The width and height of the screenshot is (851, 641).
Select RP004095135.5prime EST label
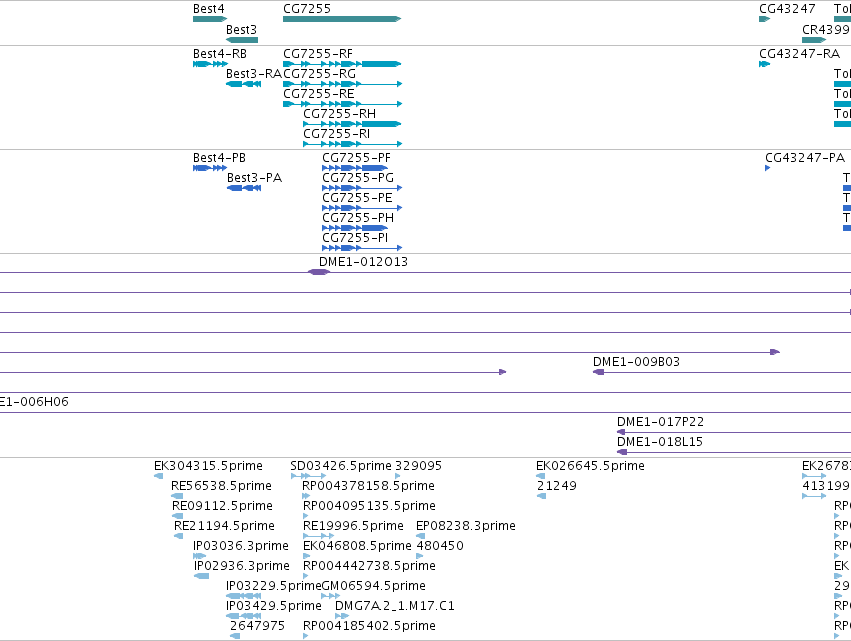pyautogui.click(x=369, y=506)
